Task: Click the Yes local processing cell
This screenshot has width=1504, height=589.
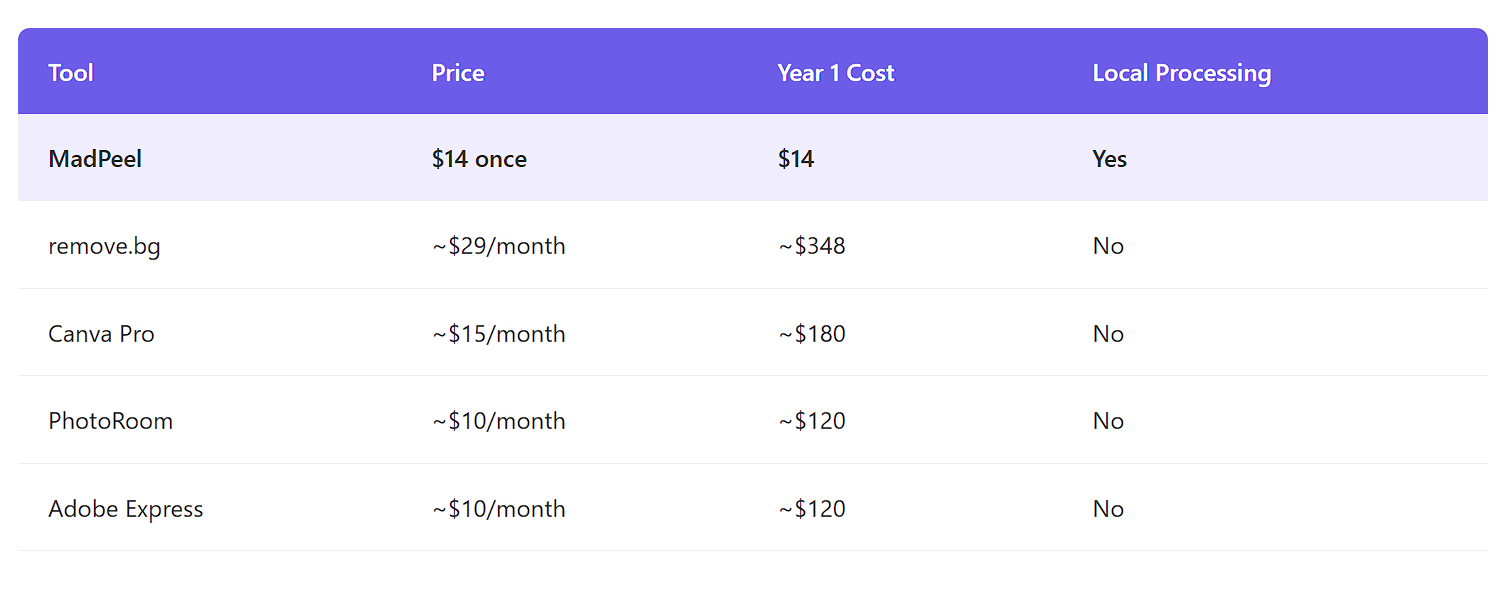Action: (1109, 159)
